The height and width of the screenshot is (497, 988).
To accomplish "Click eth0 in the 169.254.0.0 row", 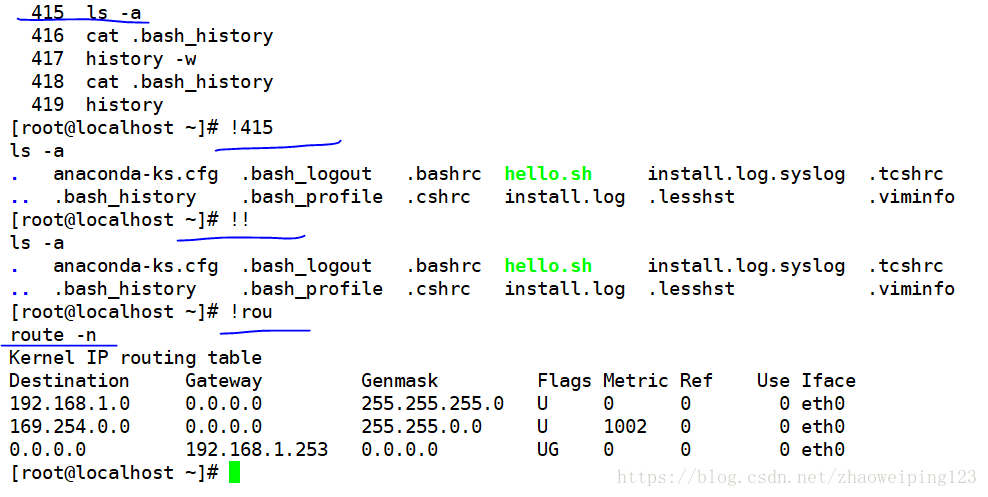I will coord(823,427).
